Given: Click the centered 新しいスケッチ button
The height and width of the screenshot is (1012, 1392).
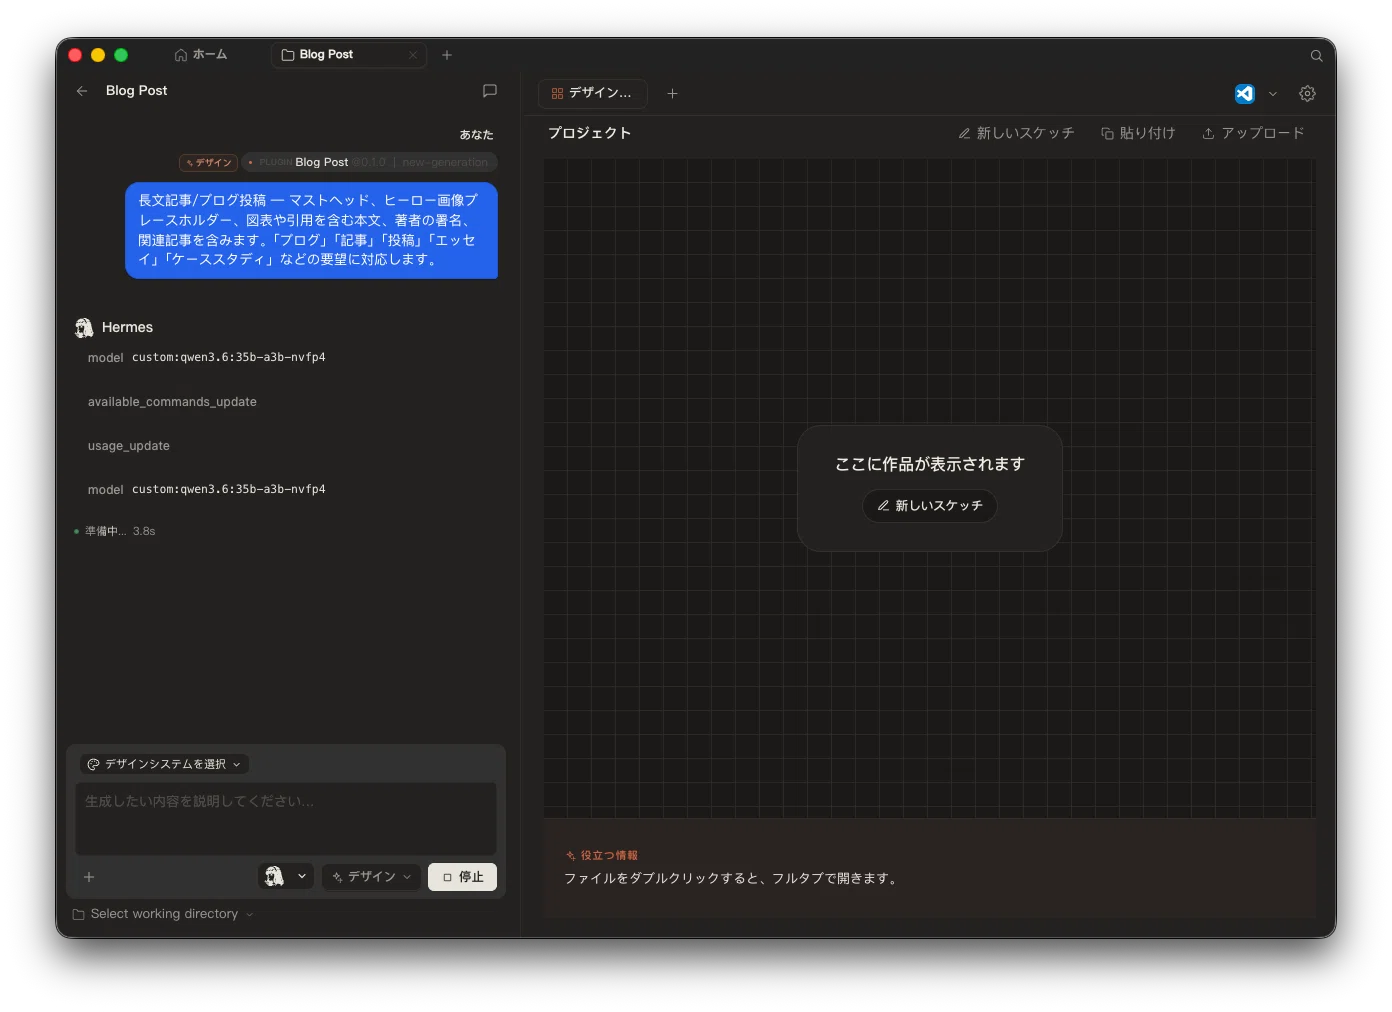Looking at the screenshot, I should 930,506.
